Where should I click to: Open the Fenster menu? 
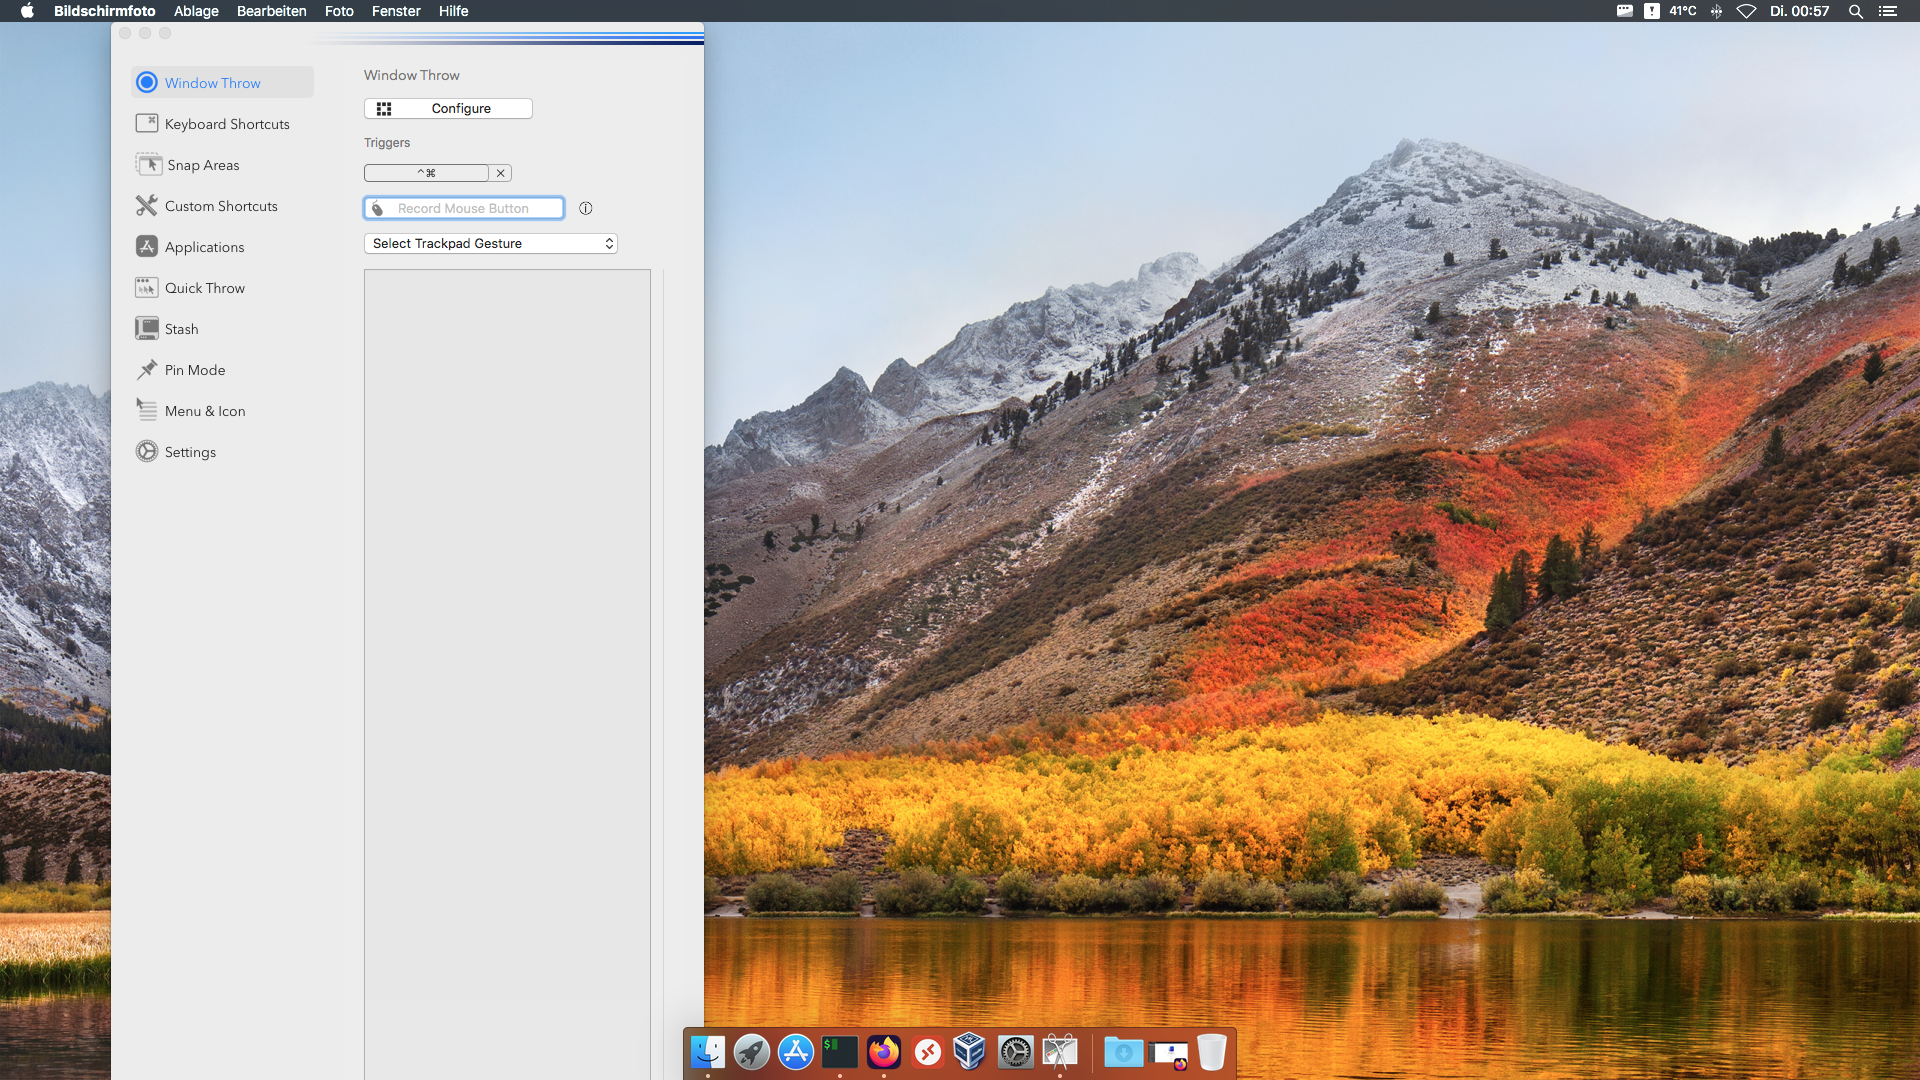tap(396, 11)
